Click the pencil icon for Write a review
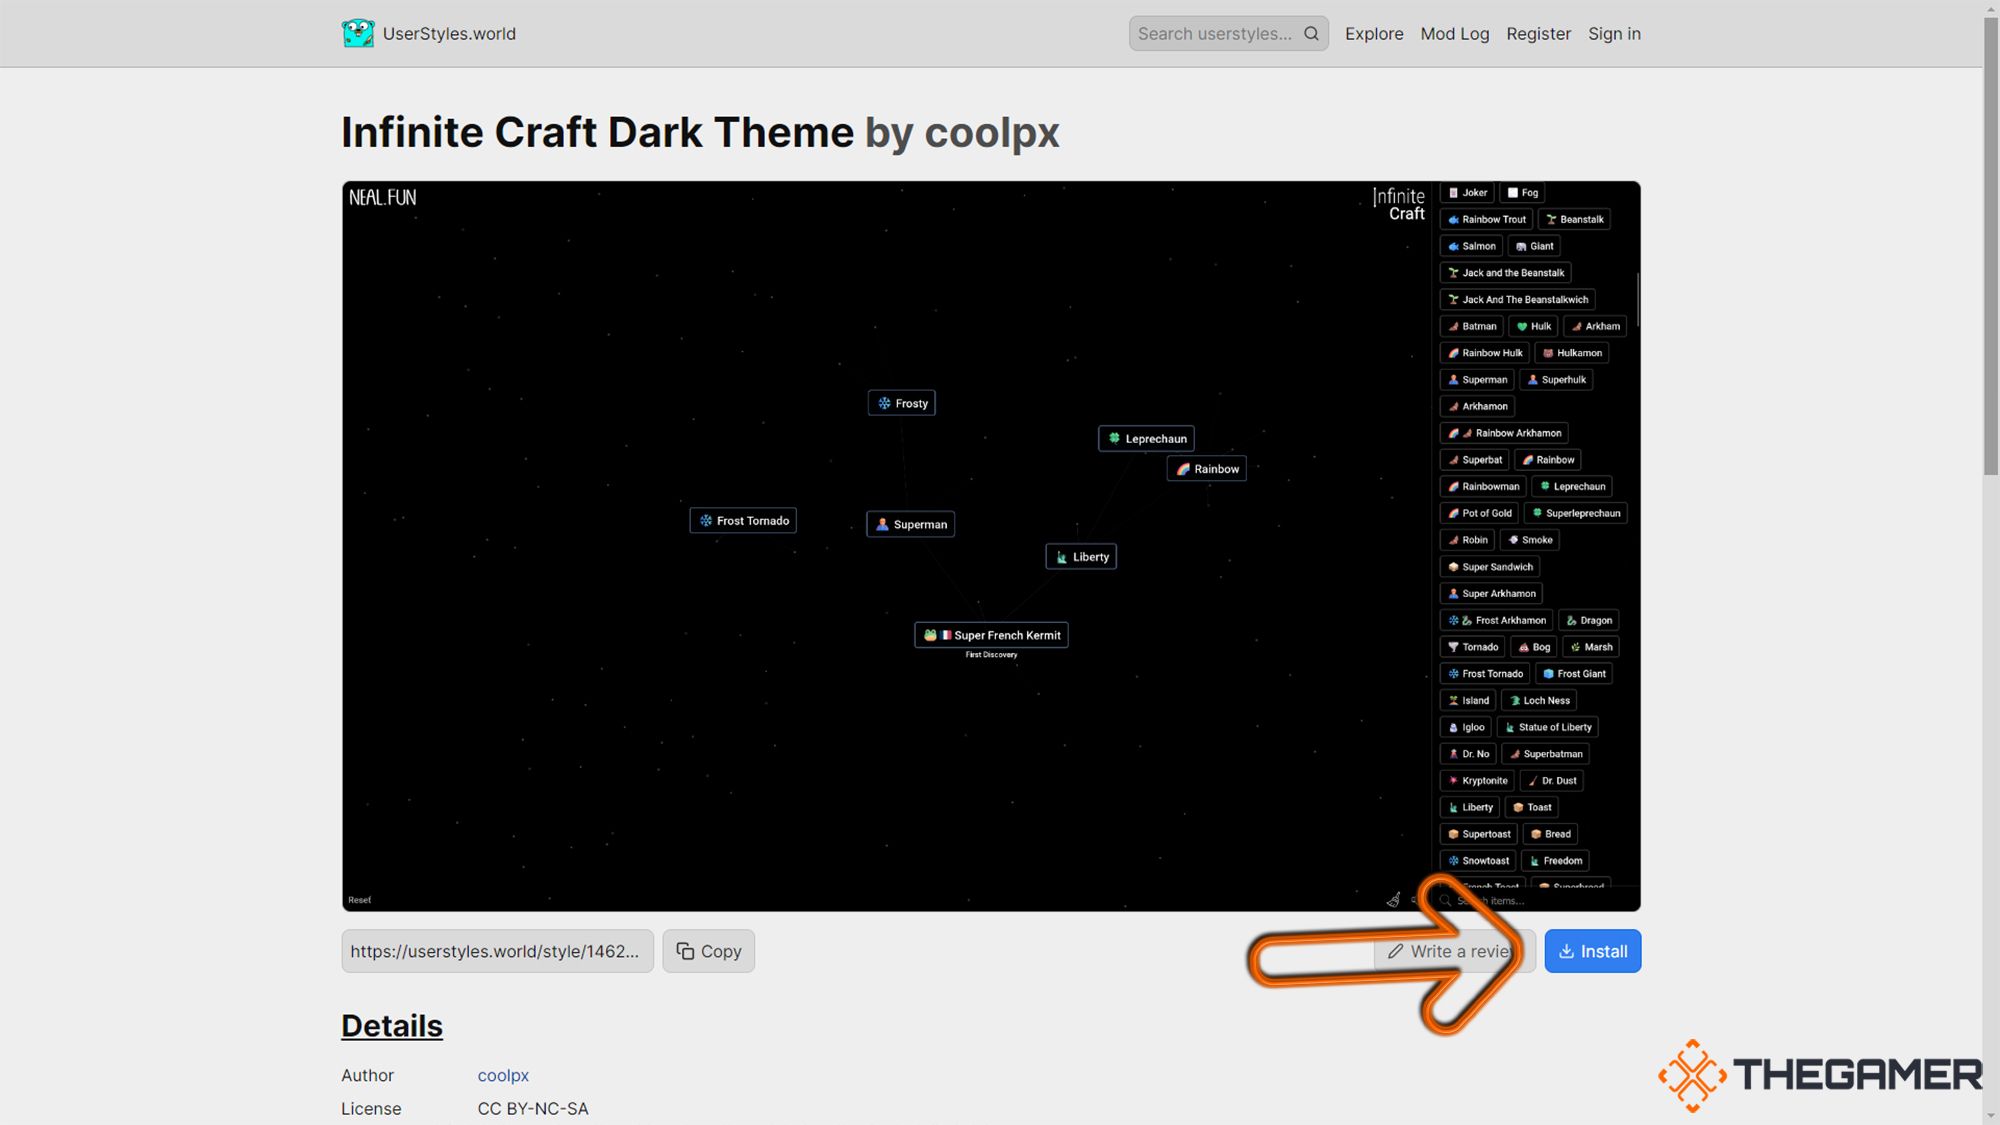This screenshot has width=2000, height=1125. (x=1396, y=951)
